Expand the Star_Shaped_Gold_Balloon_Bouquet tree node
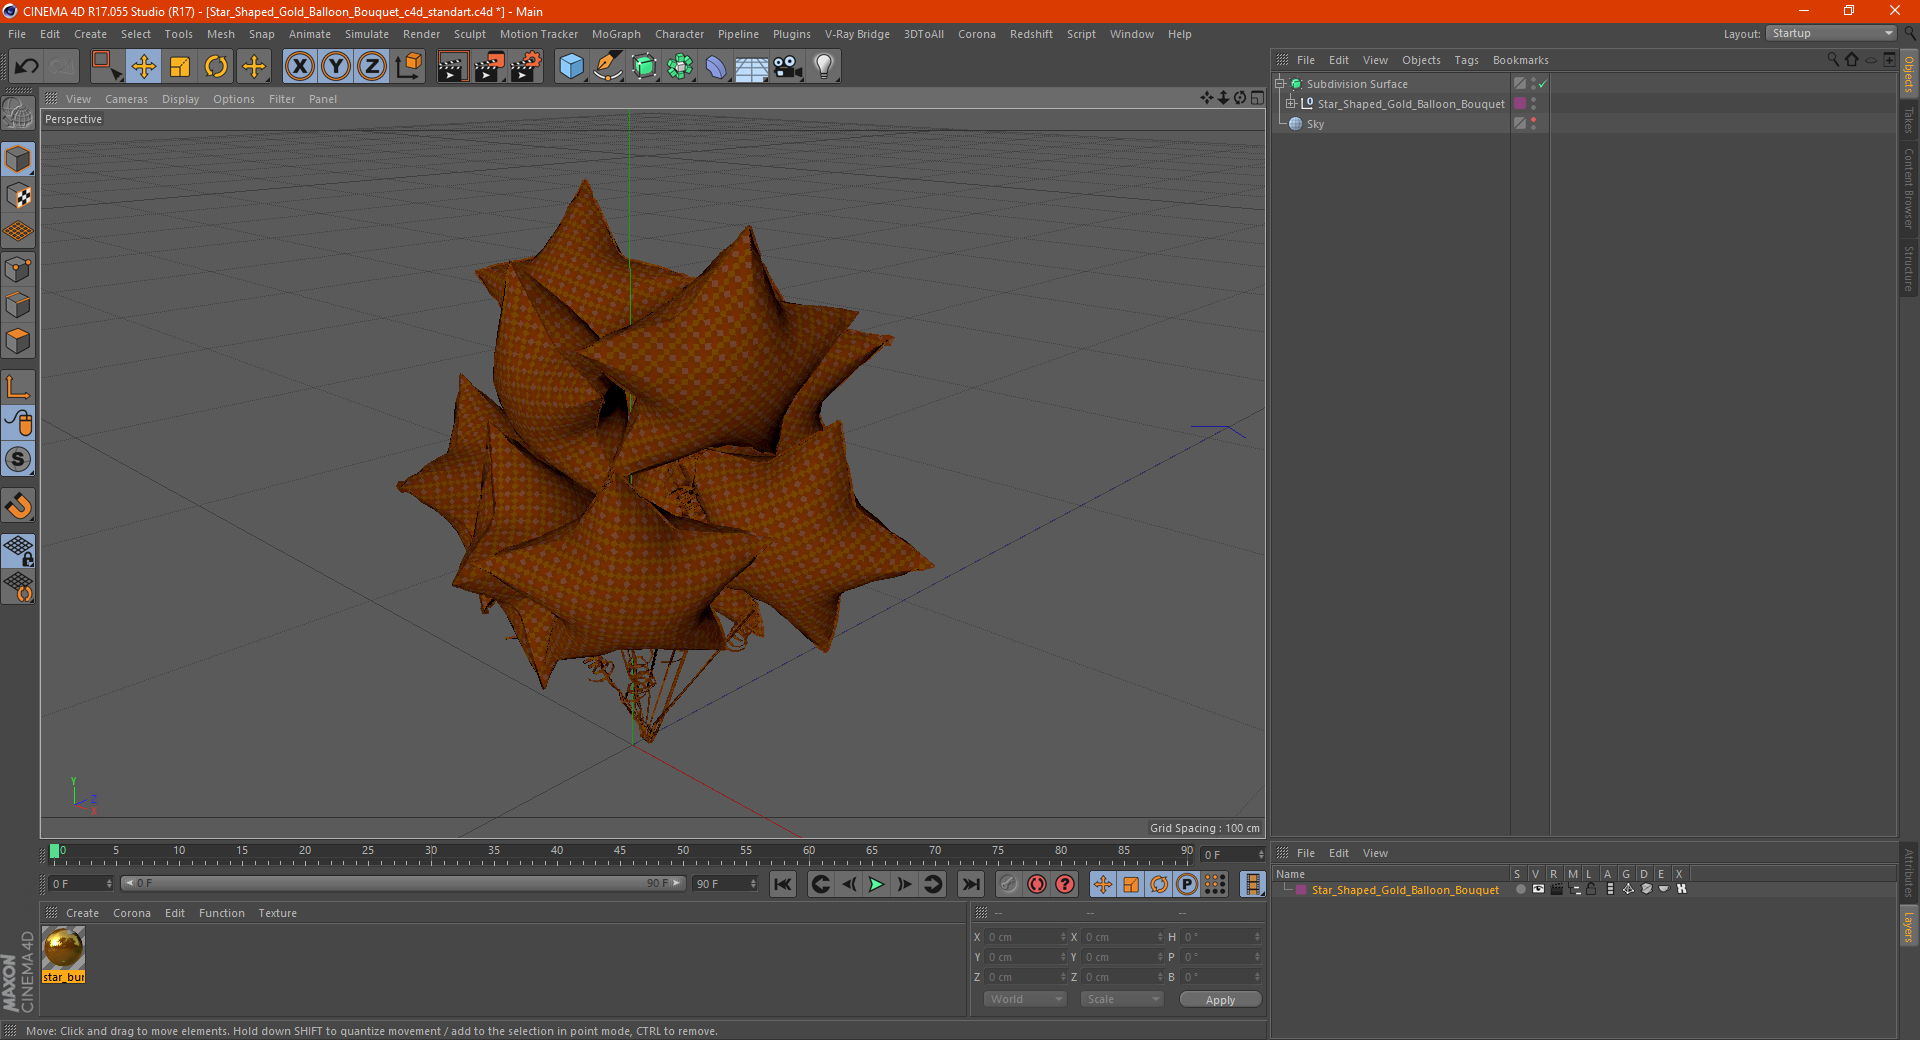The height and width of the screenshot is (1040, 1920). tap(1291, 103)
